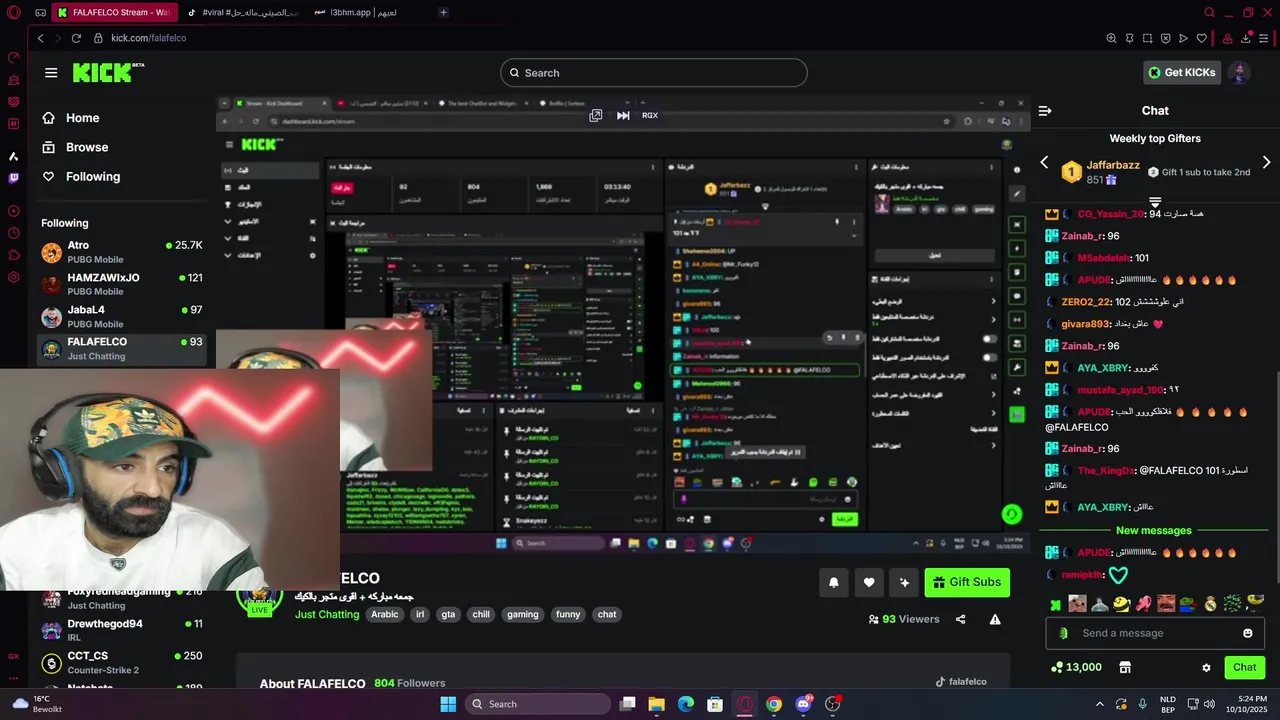Screen dimensions: 1280x720
Task: Insert the Kick logo emote
Action: [1055, 604]
